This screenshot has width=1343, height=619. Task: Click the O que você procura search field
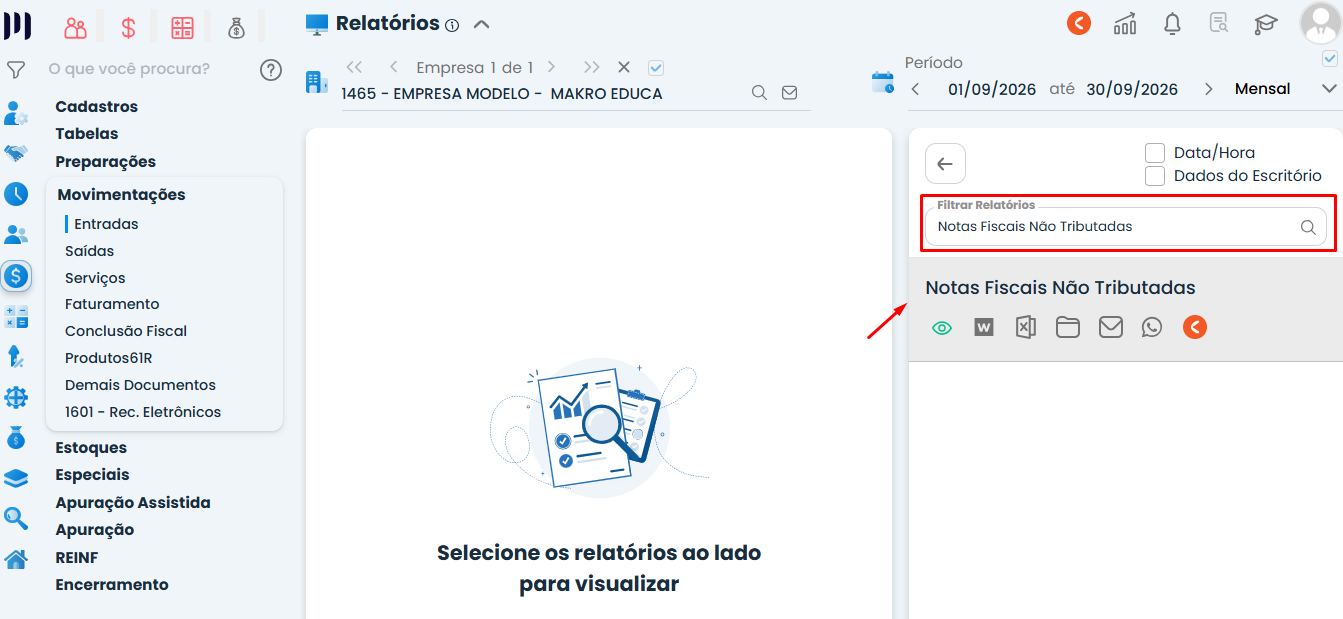(x=130, y=69)
